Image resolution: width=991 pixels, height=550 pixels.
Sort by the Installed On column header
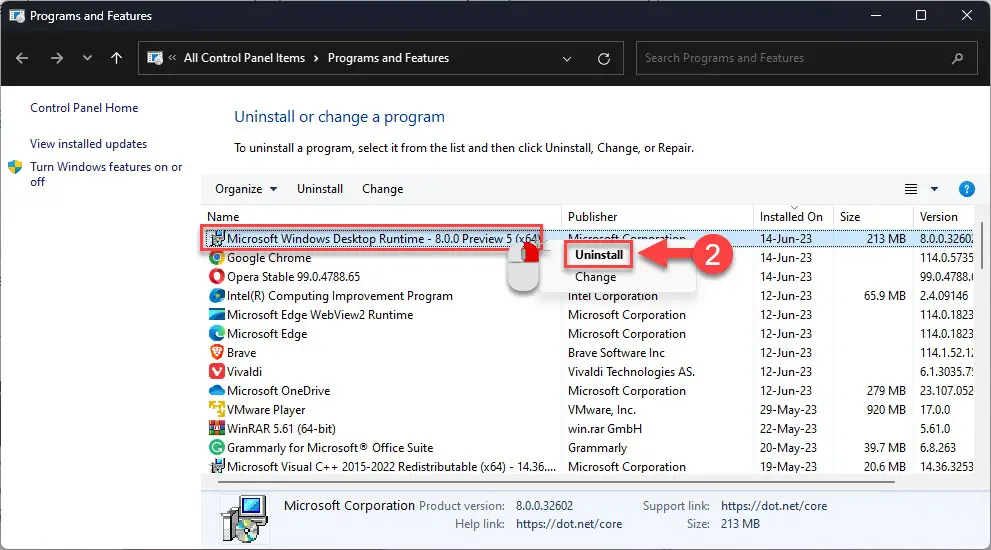[x=793, y=217]
